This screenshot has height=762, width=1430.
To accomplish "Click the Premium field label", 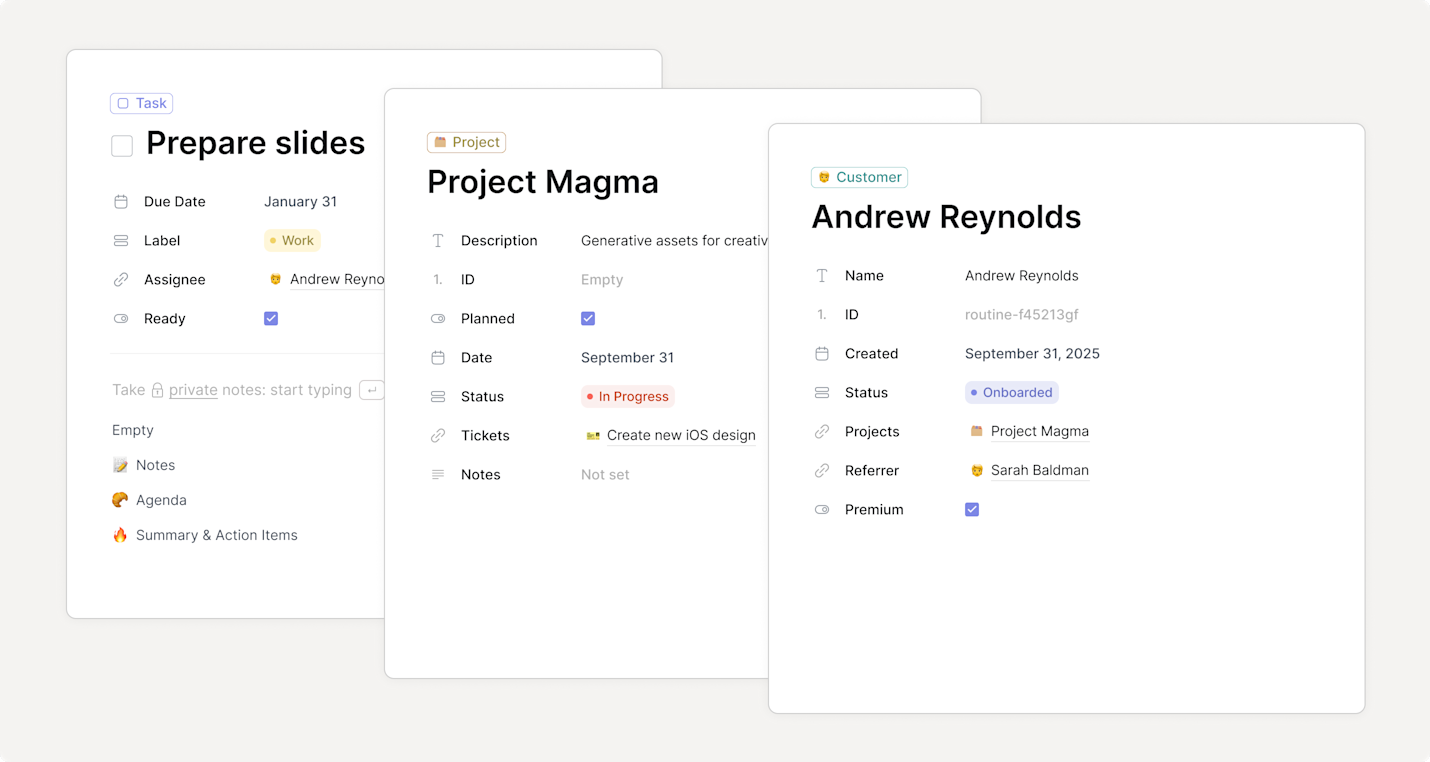I will coord(874,510).
